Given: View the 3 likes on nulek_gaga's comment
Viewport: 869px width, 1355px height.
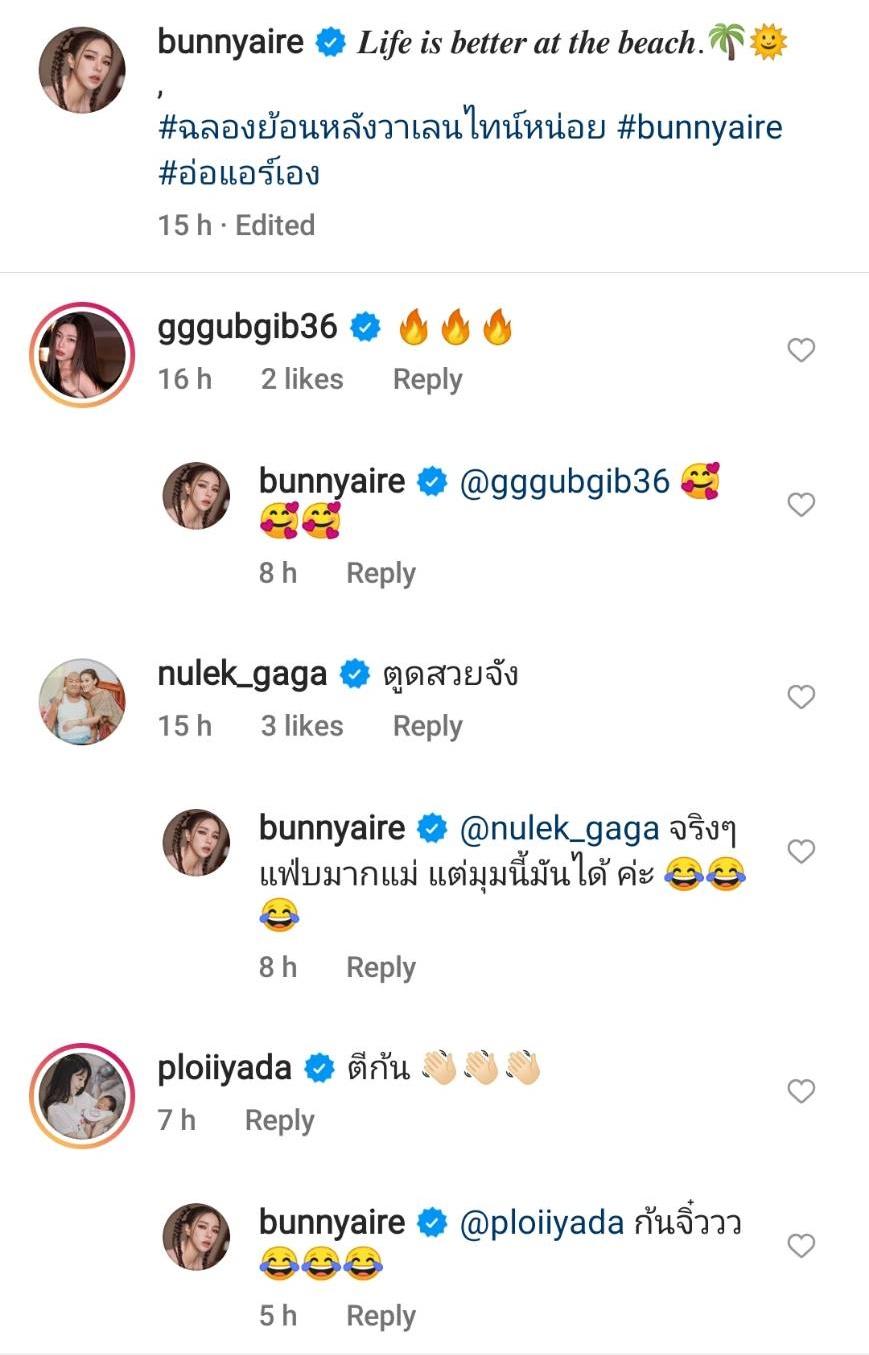Looking at the screenshot, I should tap(302, 726).
